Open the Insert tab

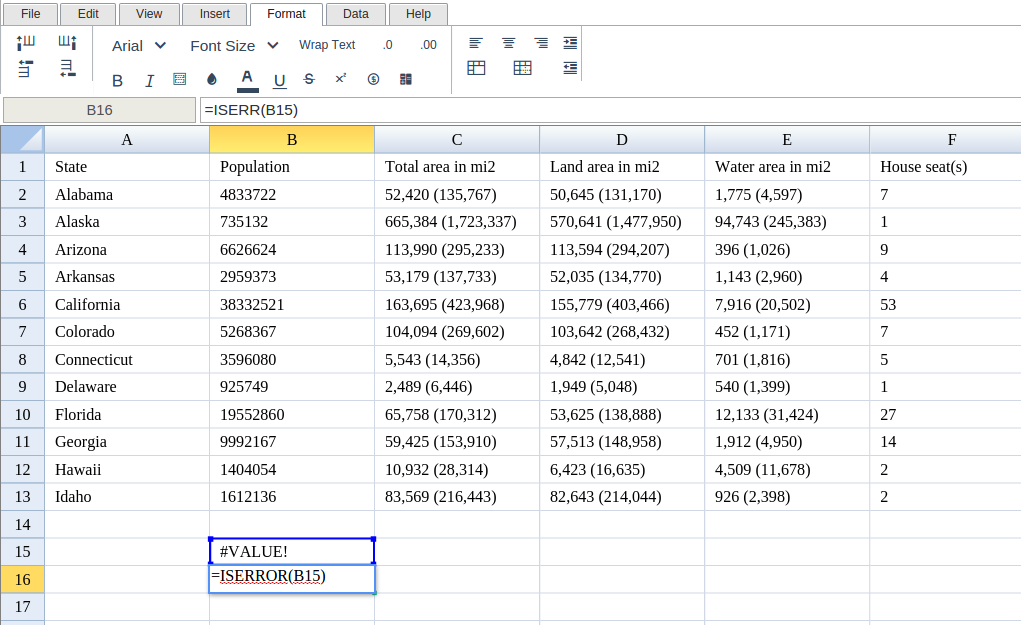tap(214, 14)
